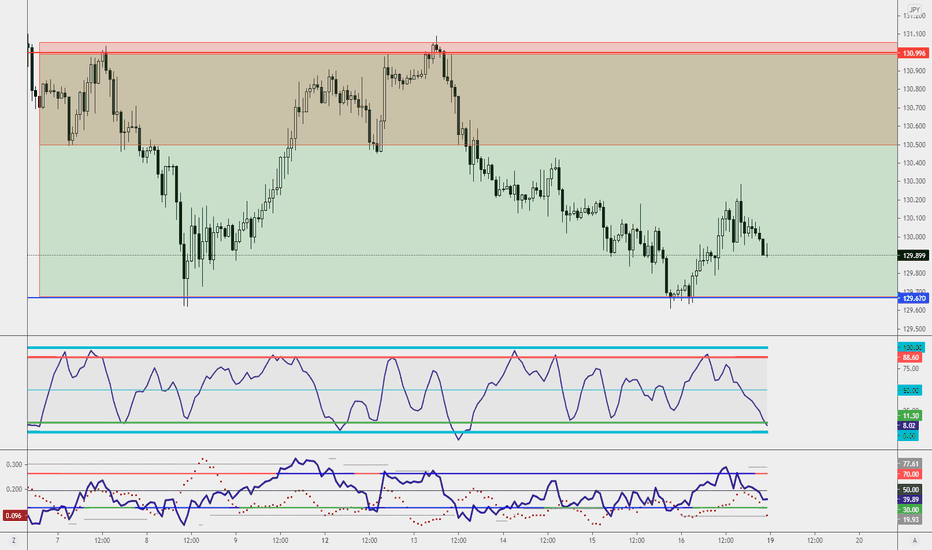Click the green 11.30 indicator level label

tap(910, 416)
